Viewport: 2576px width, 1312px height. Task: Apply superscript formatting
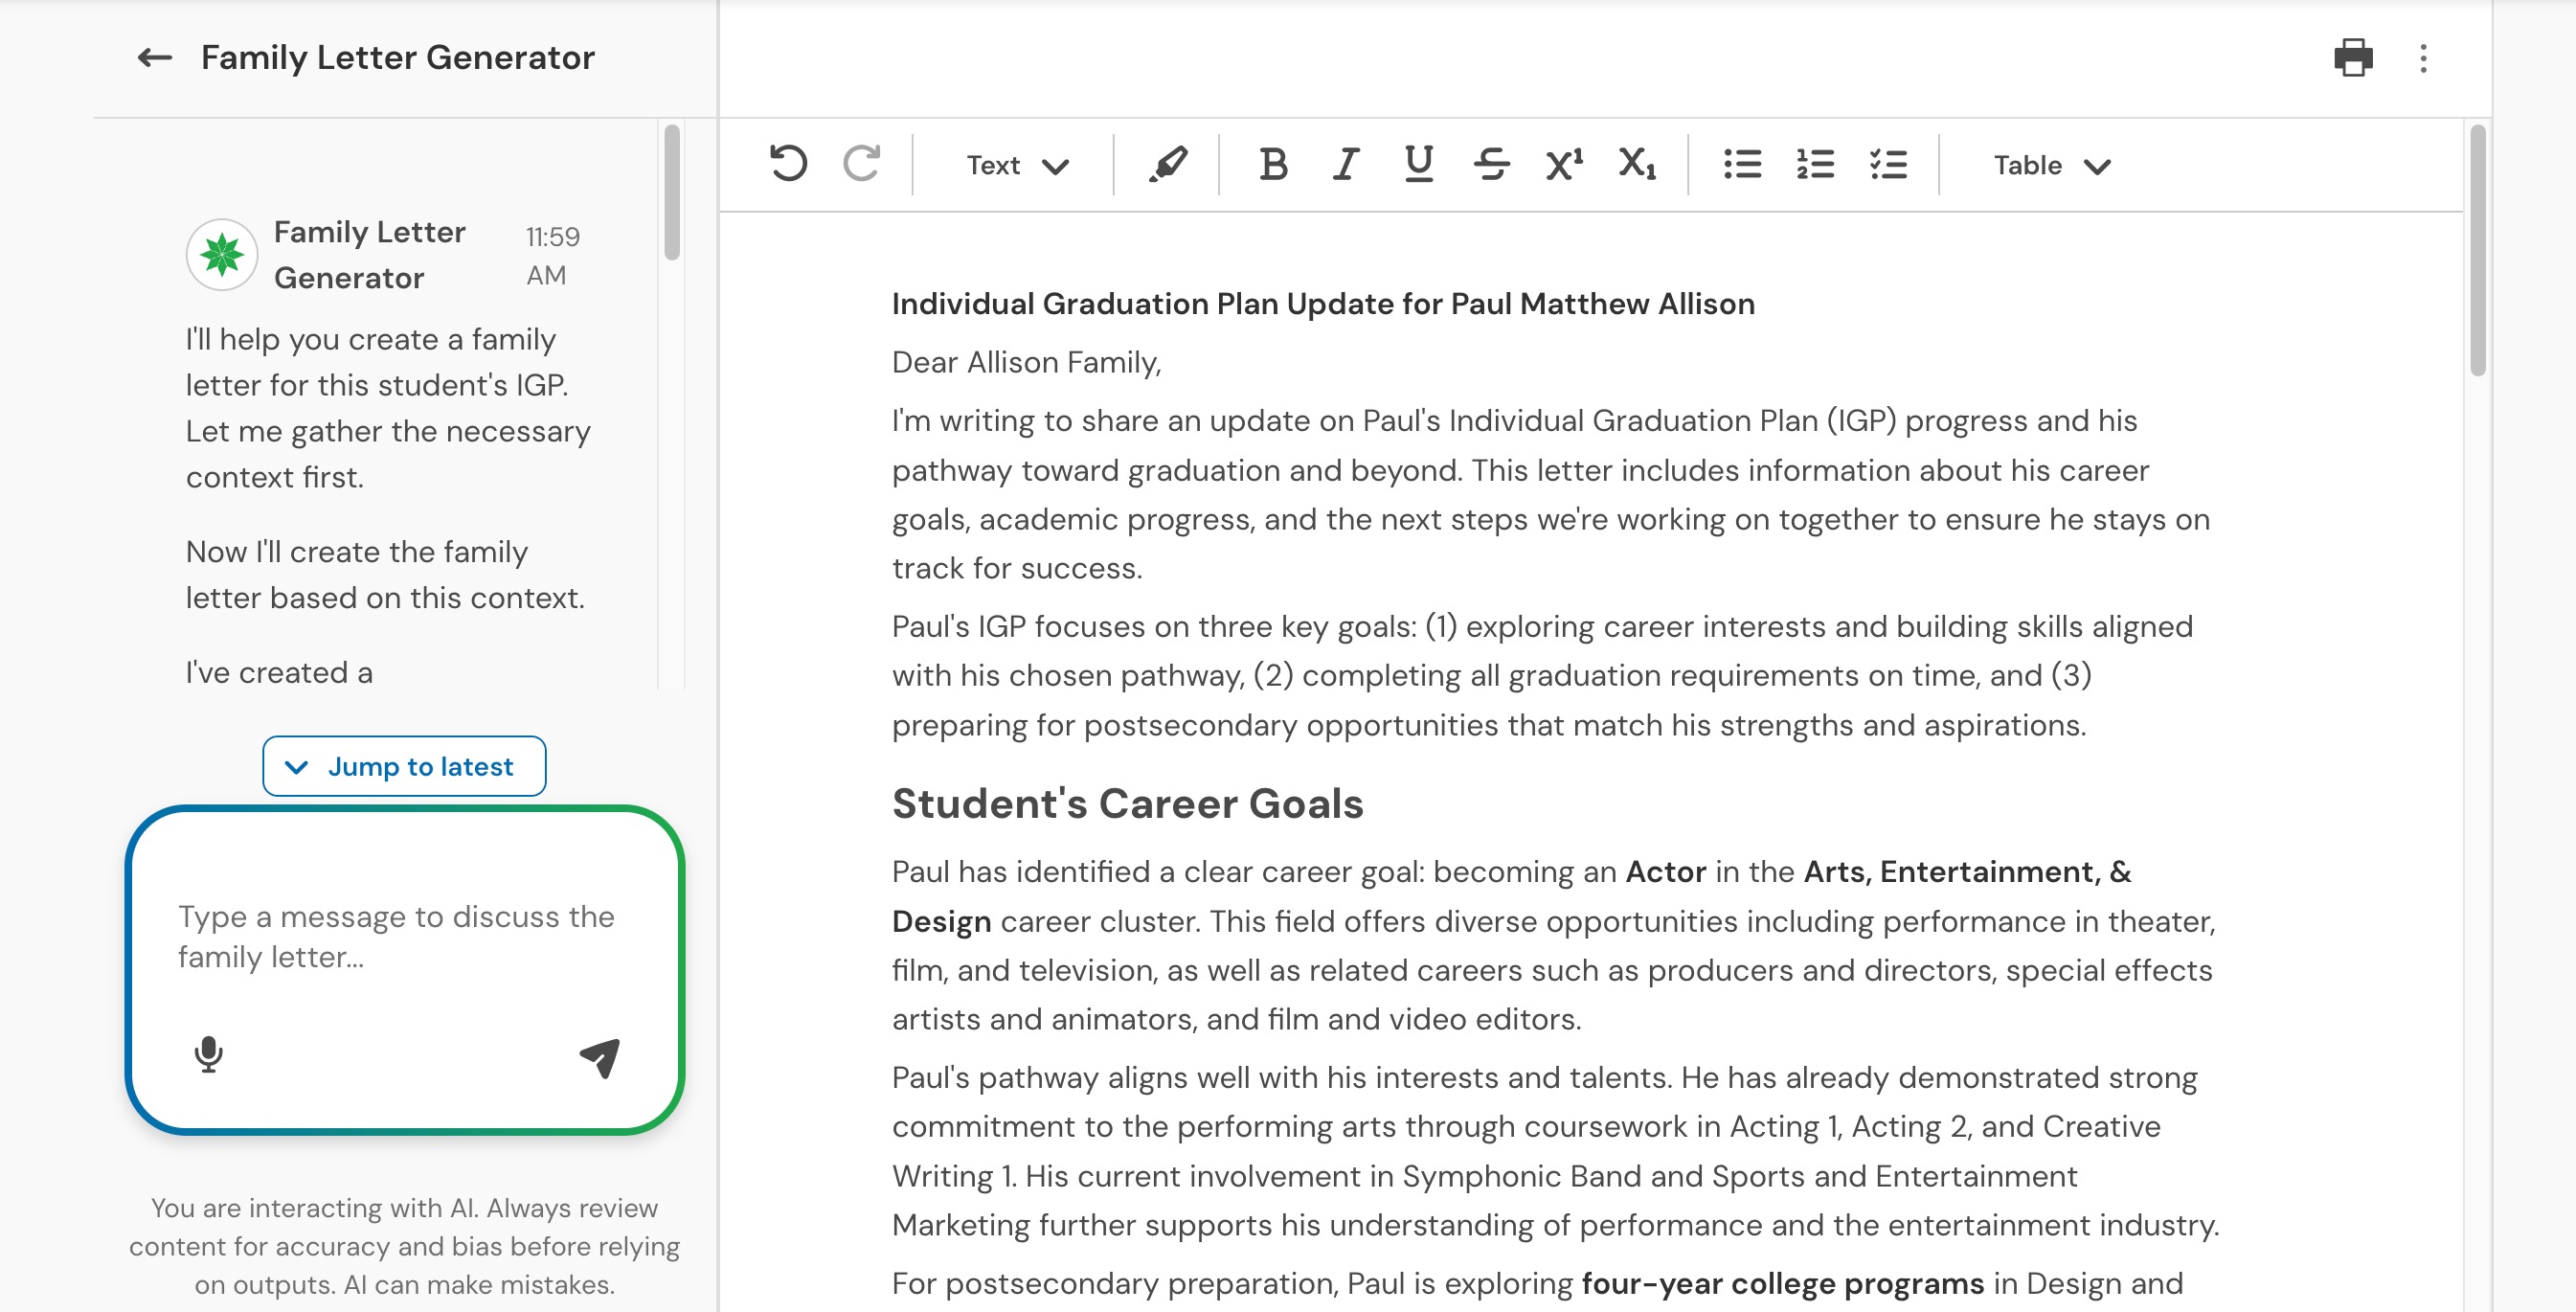1564,164
